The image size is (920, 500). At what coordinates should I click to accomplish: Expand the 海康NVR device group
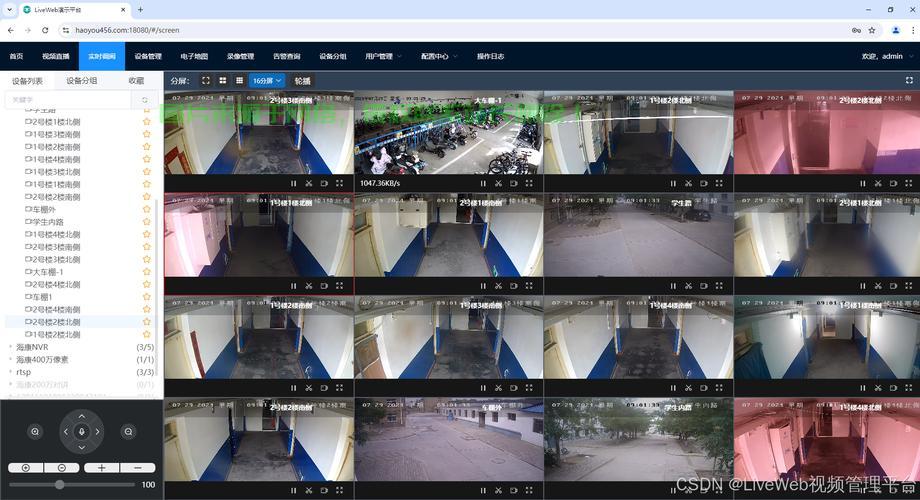tap(11, 347)
